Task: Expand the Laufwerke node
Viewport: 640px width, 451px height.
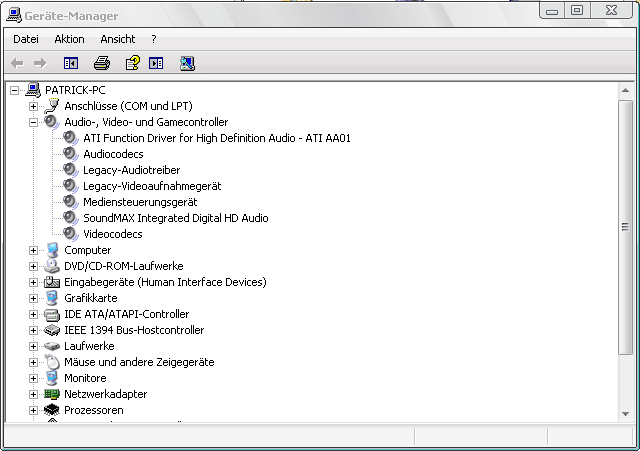Action: tap(33, 346)
